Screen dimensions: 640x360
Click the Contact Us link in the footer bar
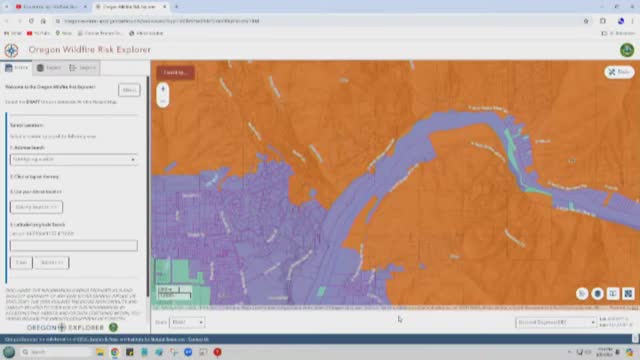tap(198, 340)
